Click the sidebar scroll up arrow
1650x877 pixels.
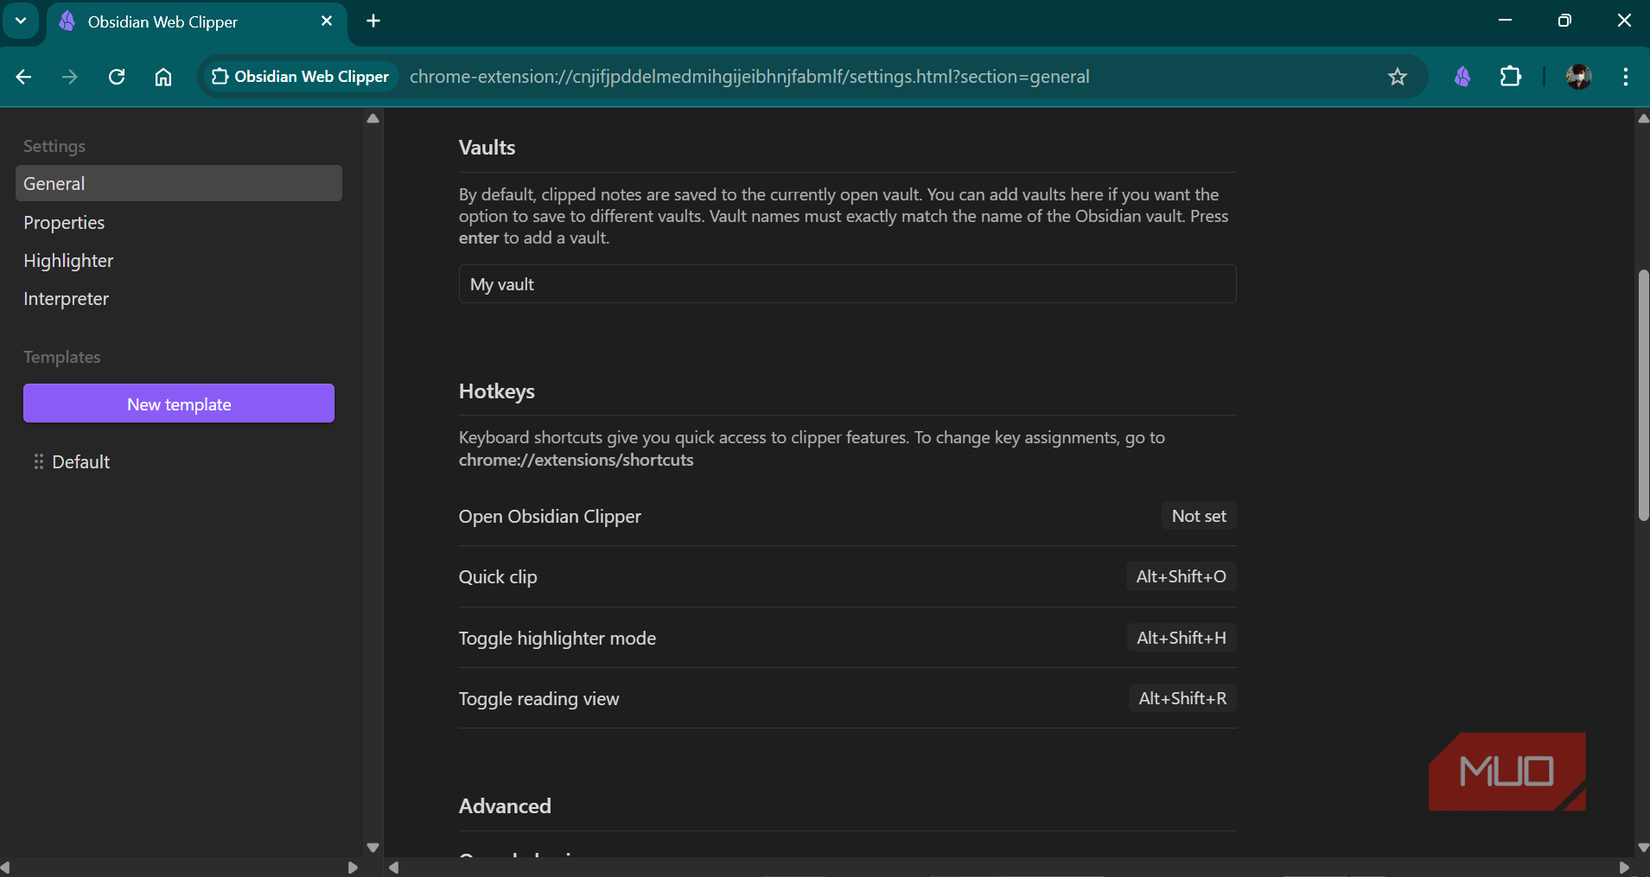[x=373, y=119]
